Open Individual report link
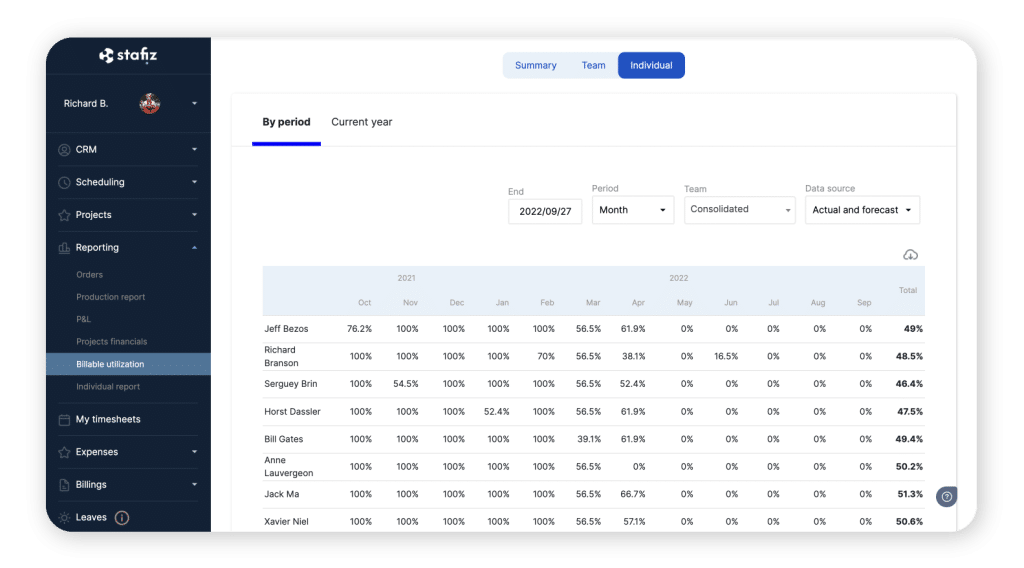 108,387
